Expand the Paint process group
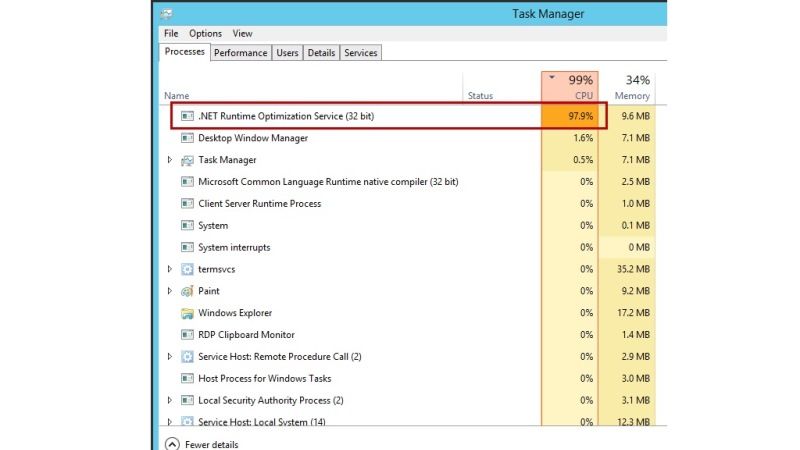This screenshot has height=450, width=800. (x=170, y=291)
